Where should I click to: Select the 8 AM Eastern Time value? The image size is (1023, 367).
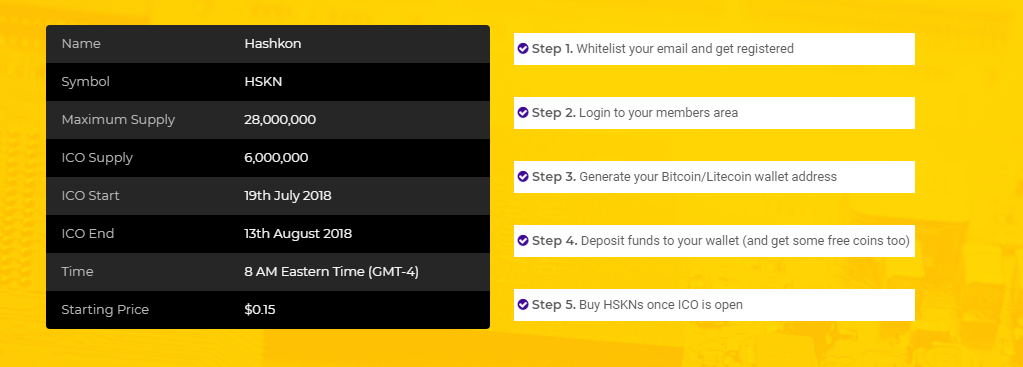click(x=331, y=272)
